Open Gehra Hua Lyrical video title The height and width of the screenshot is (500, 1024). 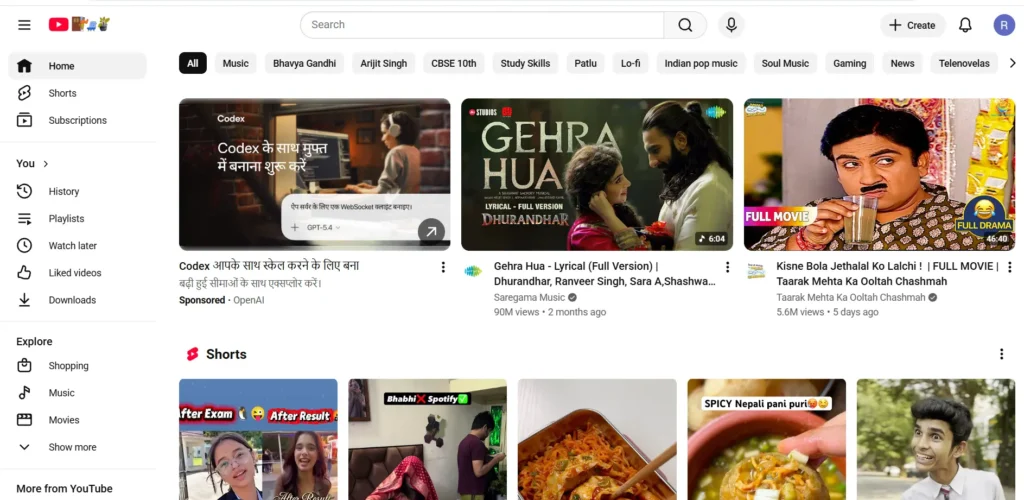pyautogui.click(x=605, y=273)
